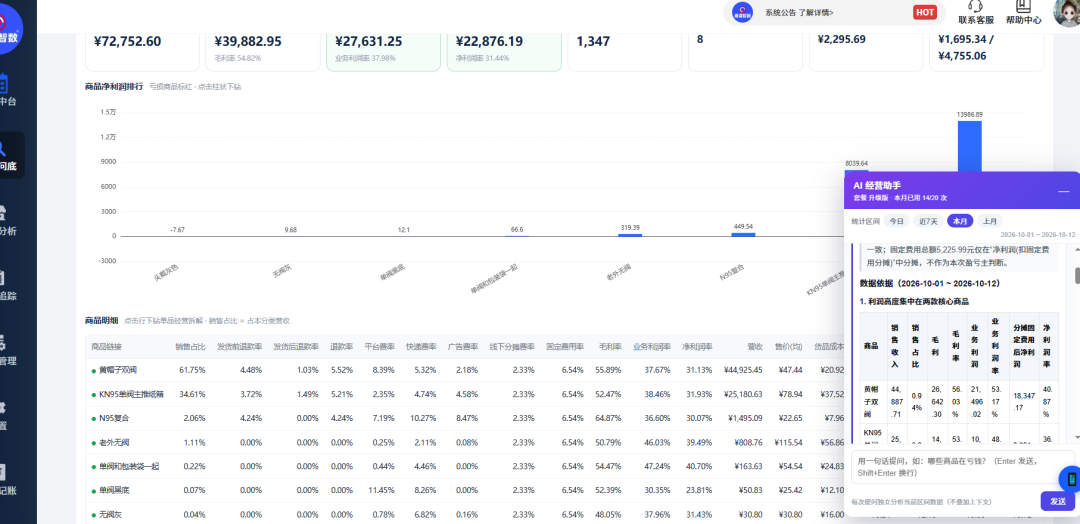Click the ¥39,882.95 gross profit card
This screenshot has width=1080, height=524.
(263, 52)
